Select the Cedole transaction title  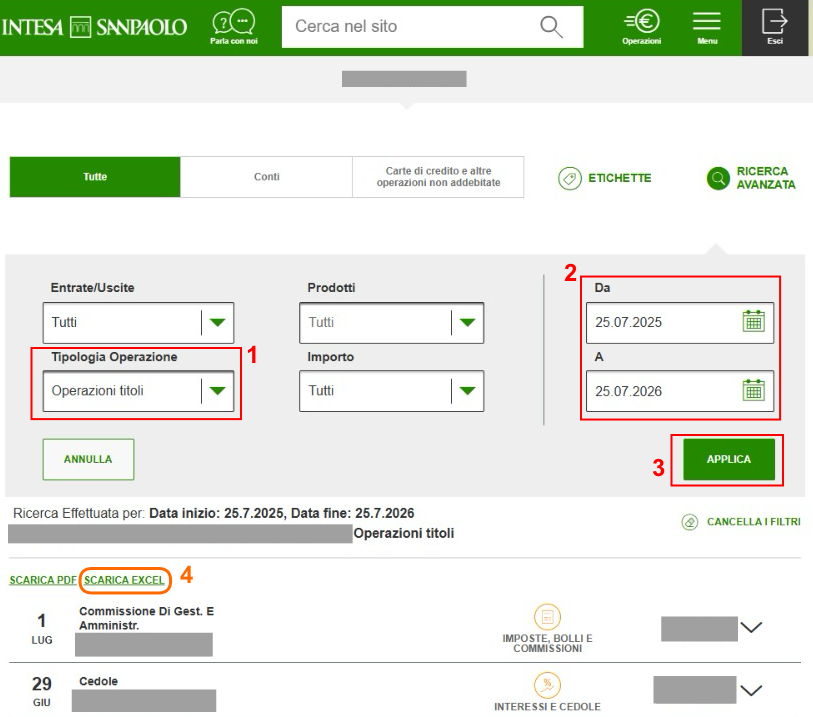[x=99, y=681]
